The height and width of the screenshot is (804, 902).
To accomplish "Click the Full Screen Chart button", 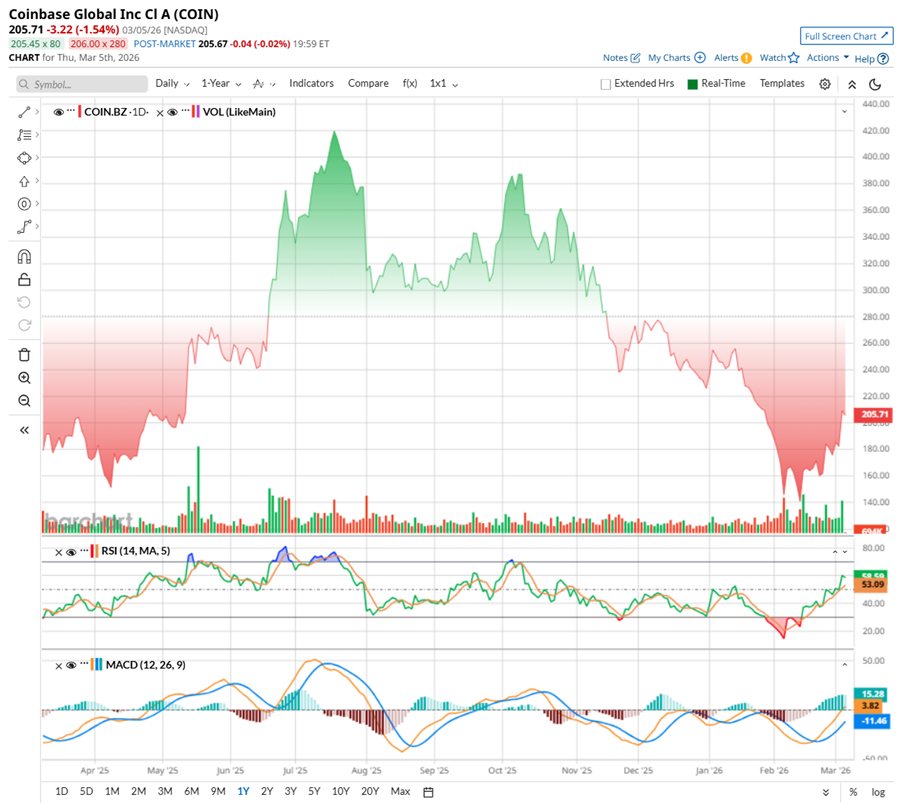I will [x=846, y=36].
